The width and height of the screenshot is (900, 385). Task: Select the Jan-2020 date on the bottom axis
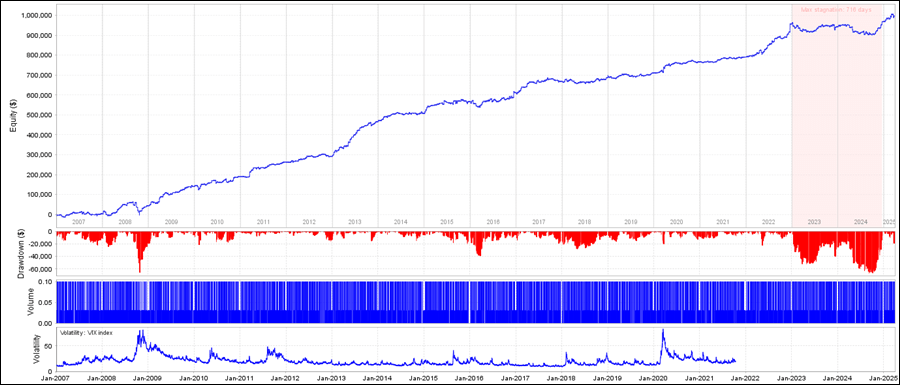pyautogui.click(x=653, y=379)
